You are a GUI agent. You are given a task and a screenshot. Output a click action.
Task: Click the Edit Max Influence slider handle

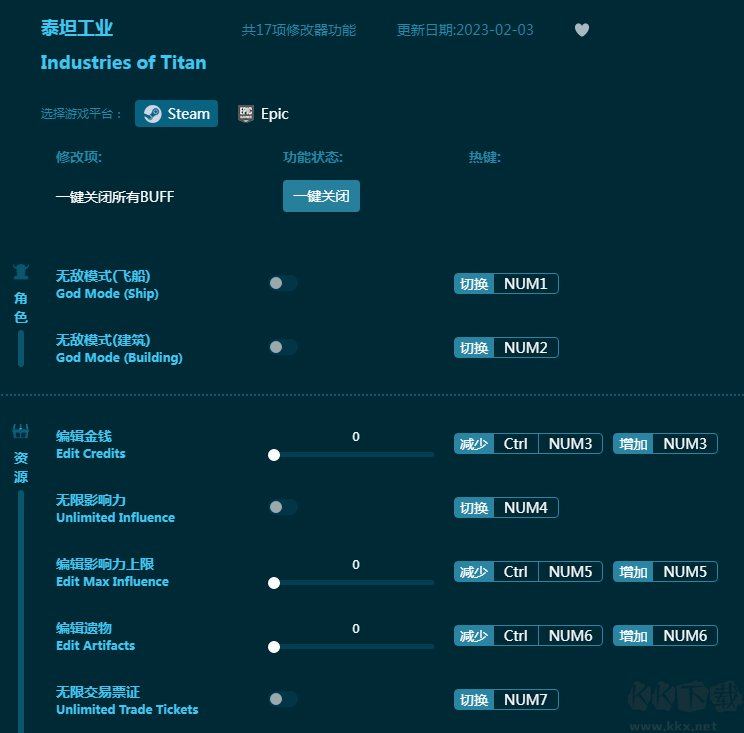point(274,583)
